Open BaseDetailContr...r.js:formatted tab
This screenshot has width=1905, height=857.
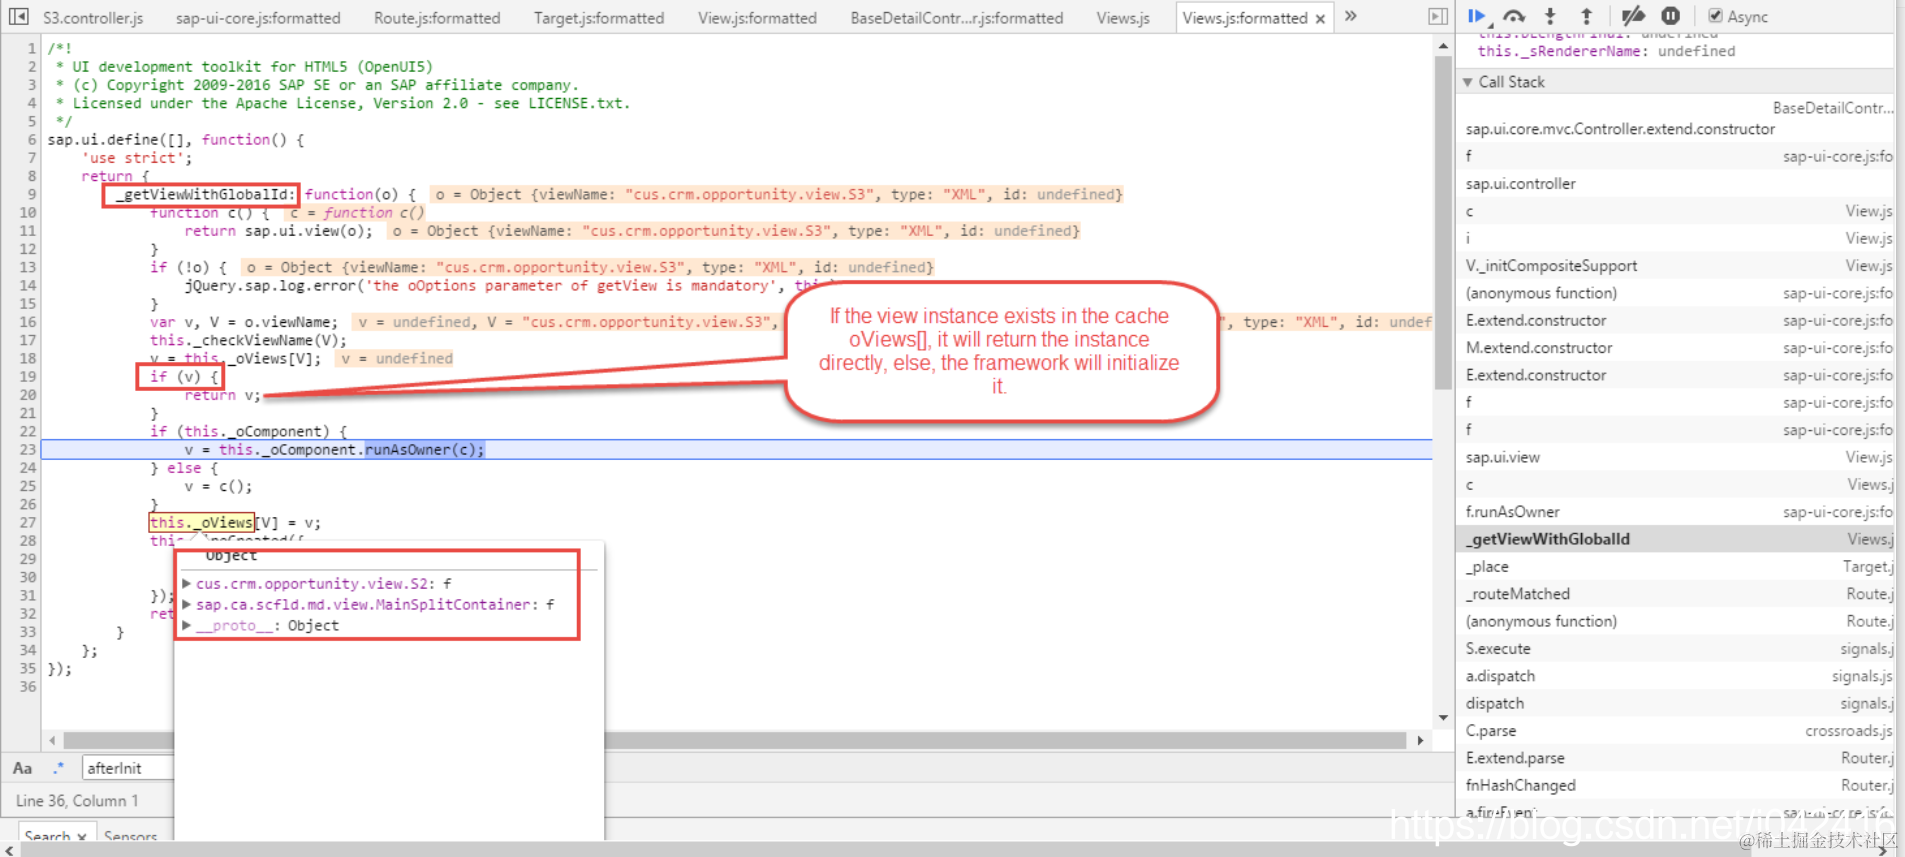(957, 18)
